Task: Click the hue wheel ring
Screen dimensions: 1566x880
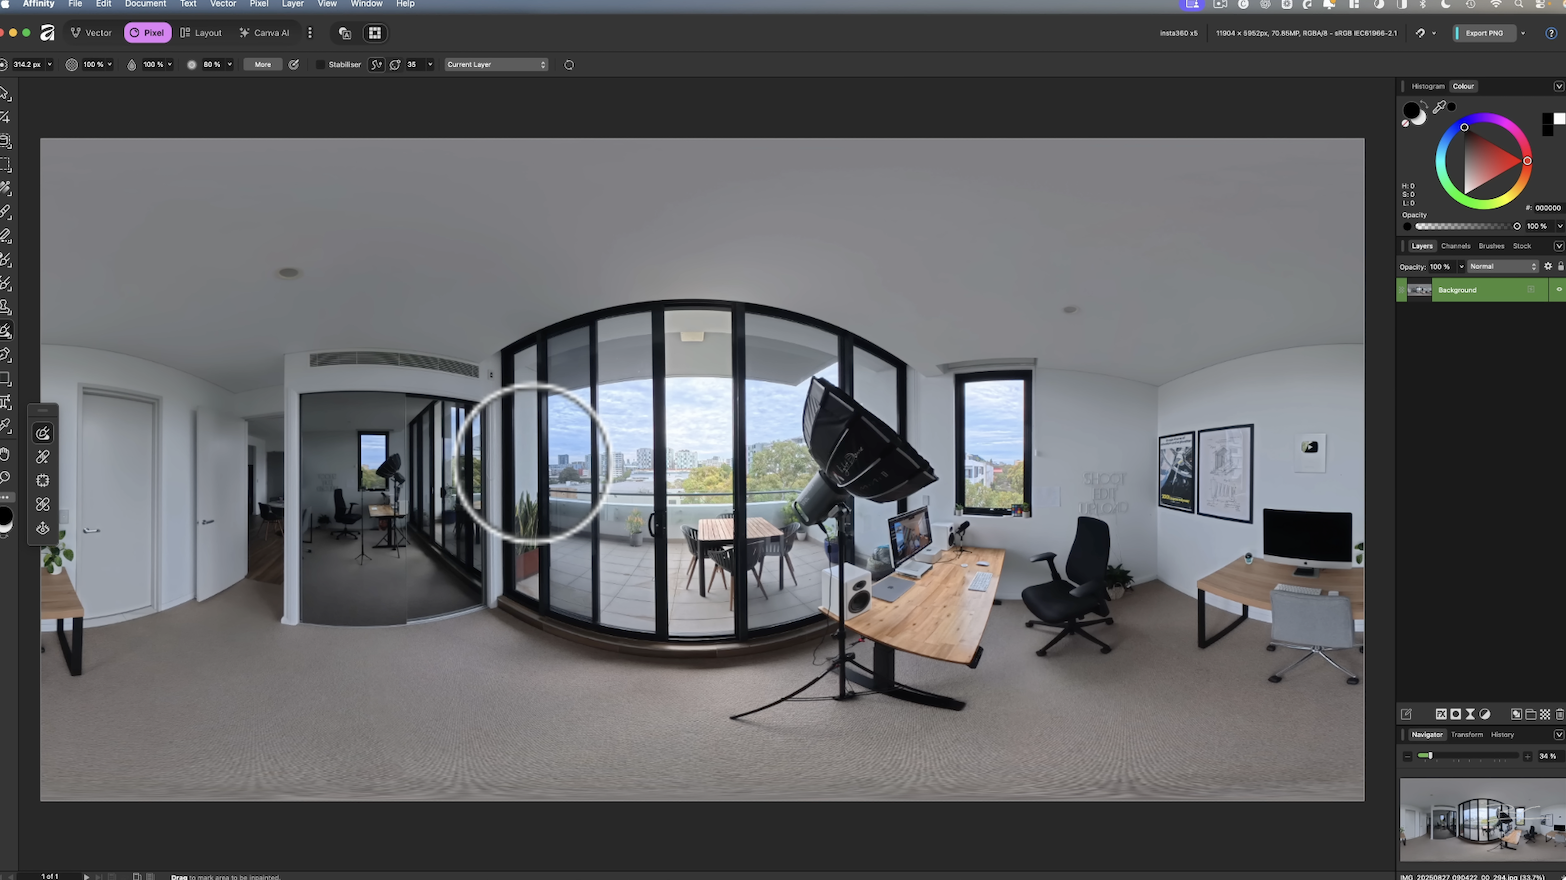Action: 1483,161
